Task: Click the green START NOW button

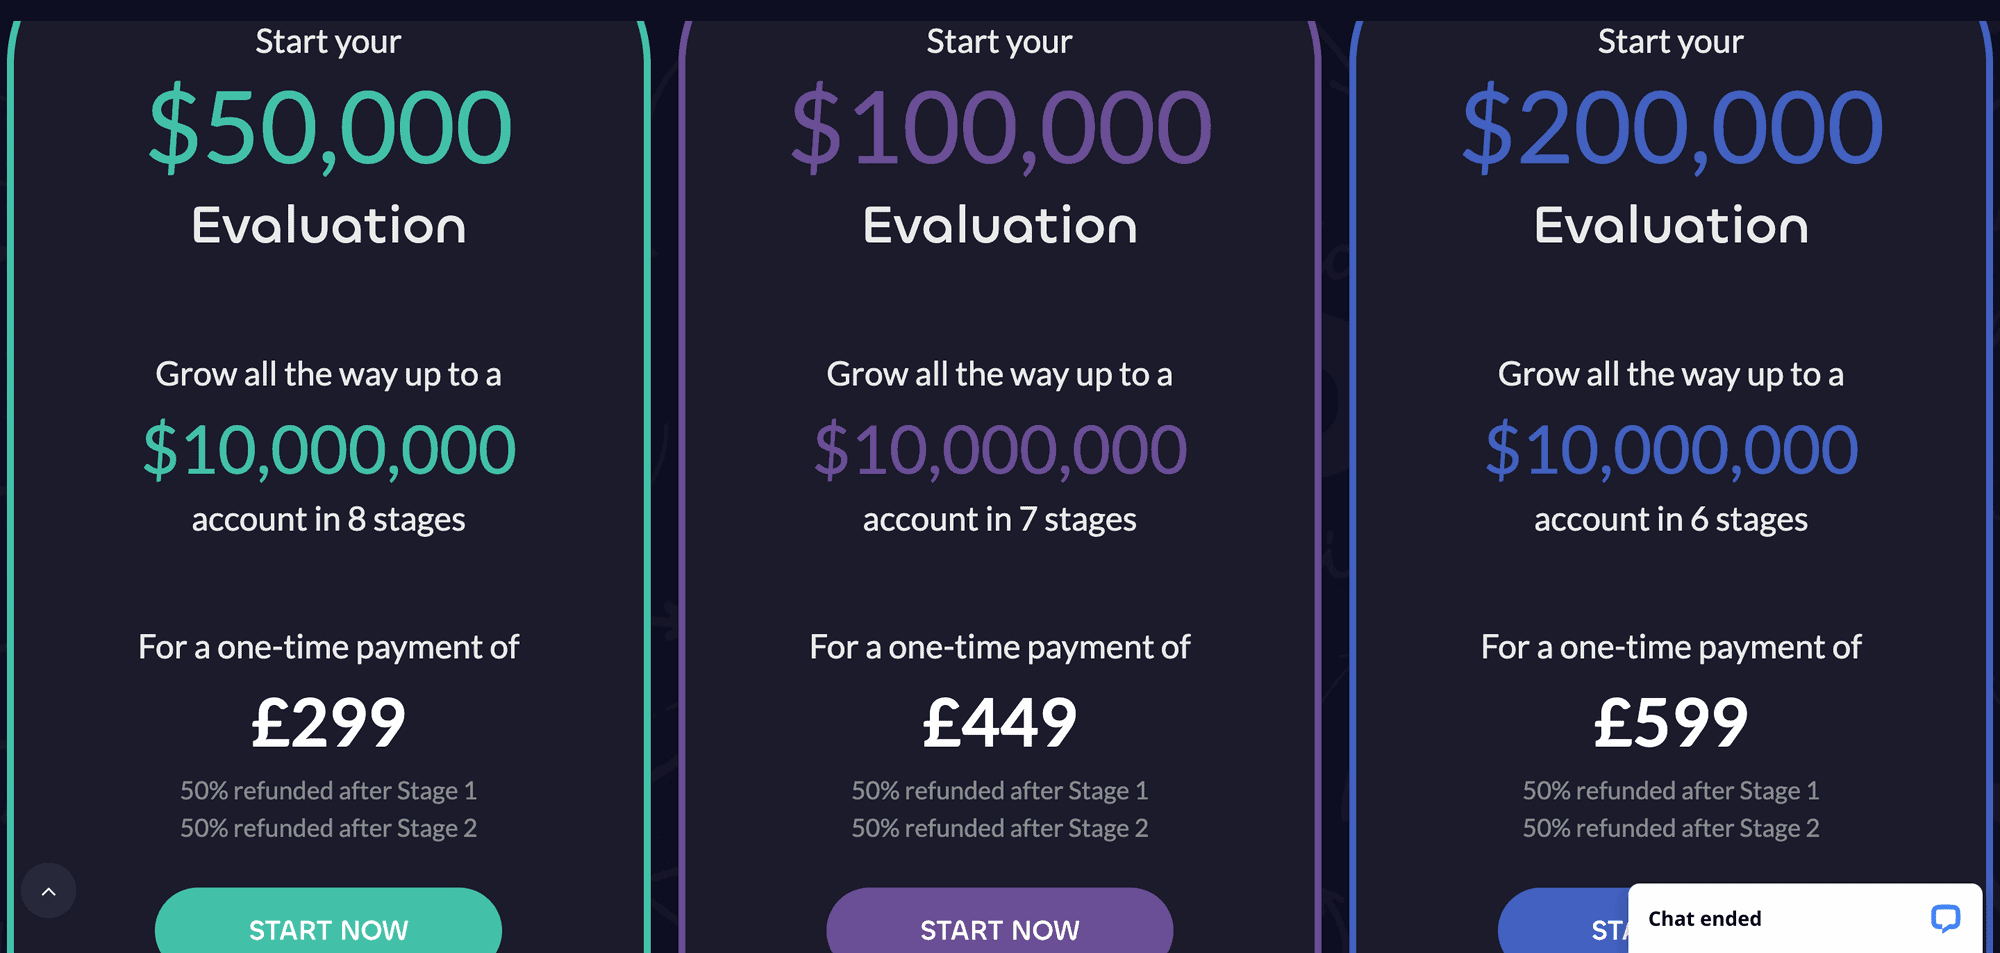Action: click(x=328, y=928)
